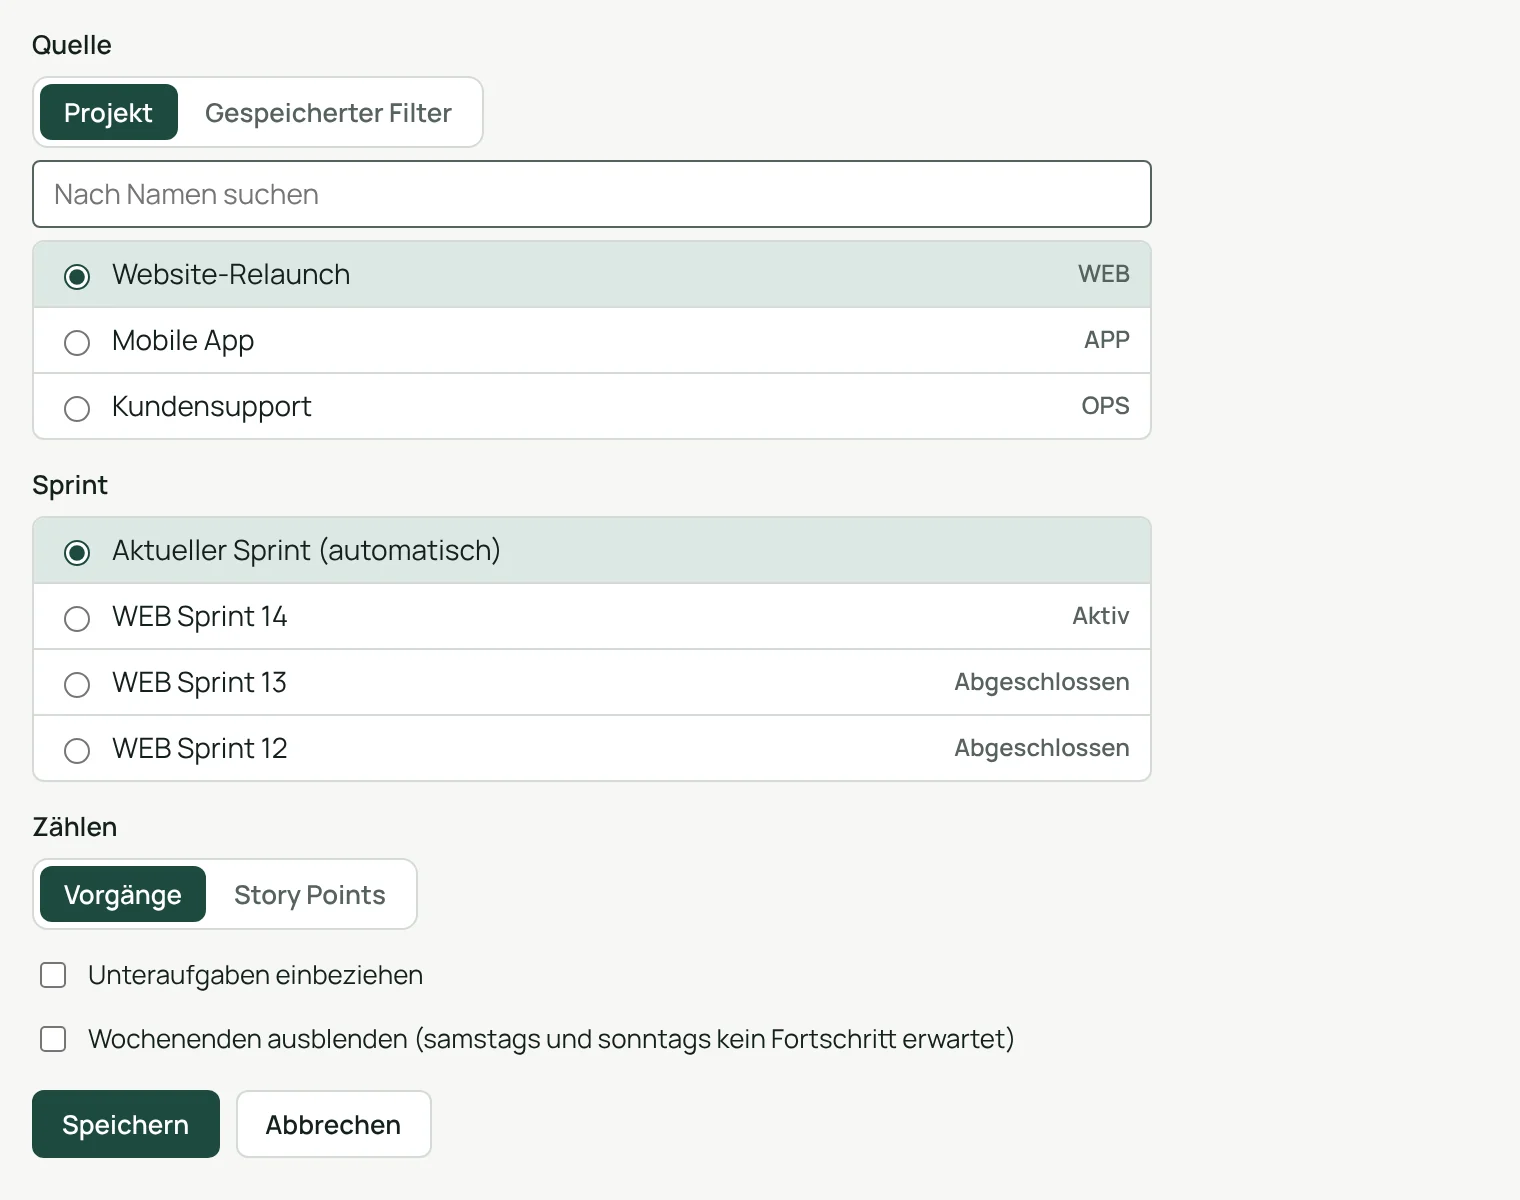Image resolution: width=1520 pixels, height=1200 pixels.
Task: Set counting mode to Vorgänge
Action: coord(123,894)
